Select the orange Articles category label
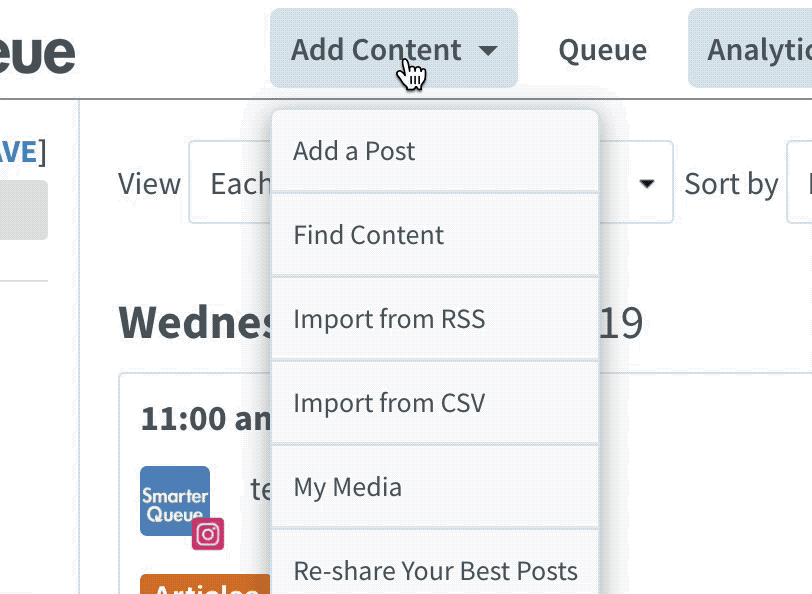The height and width of the screenshot is (594, 812). [x=206, y=584]
